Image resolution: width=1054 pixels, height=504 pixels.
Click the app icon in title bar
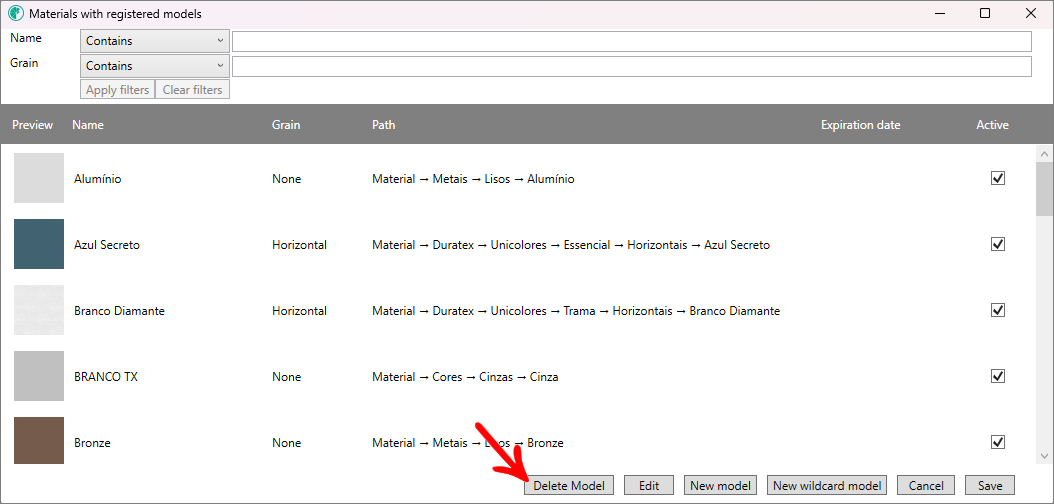[x=15, y=13]
